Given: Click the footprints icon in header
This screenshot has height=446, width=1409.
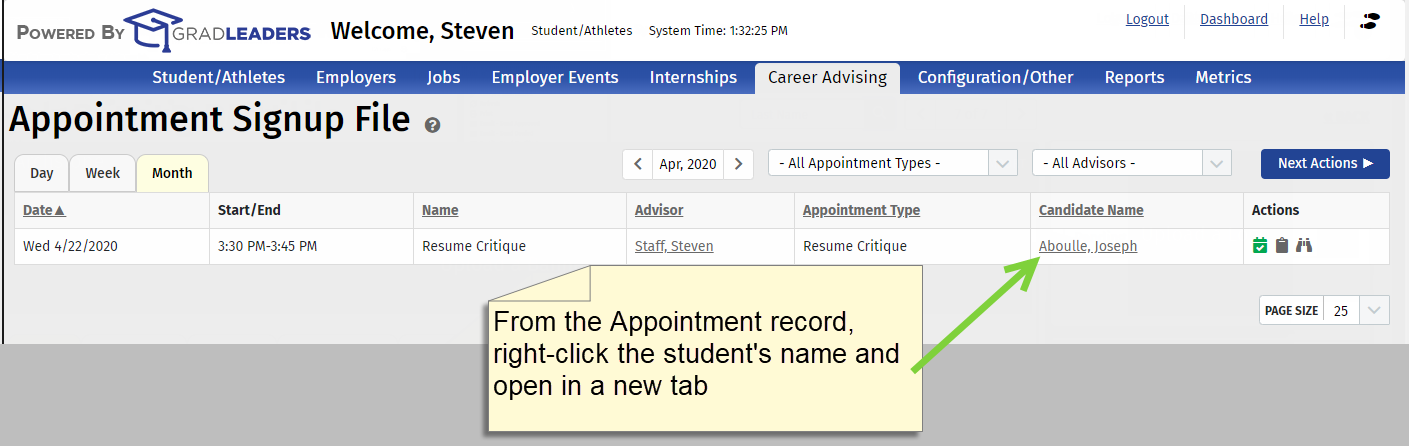Looking at the screenshot, I should [1371, 20].
